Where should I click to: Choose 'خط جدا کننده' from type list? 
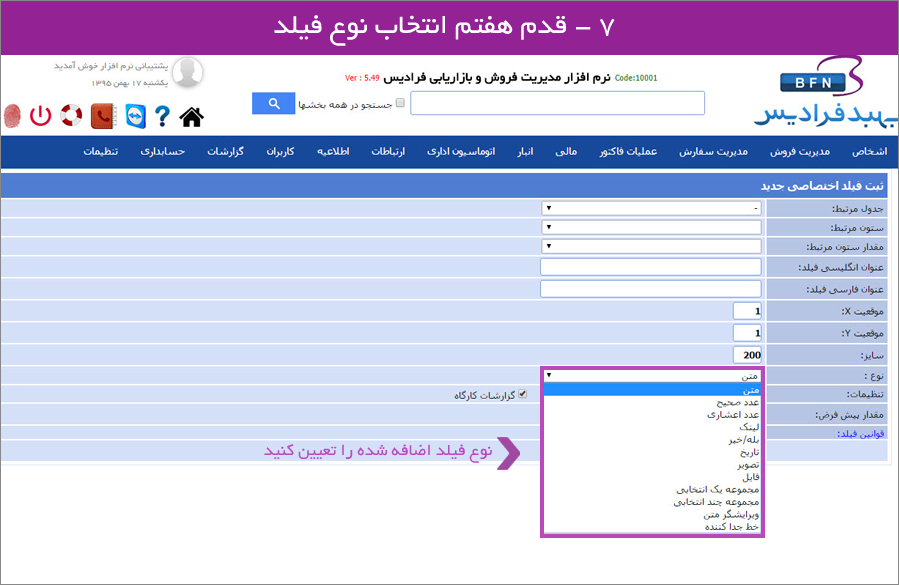point(652,527)
